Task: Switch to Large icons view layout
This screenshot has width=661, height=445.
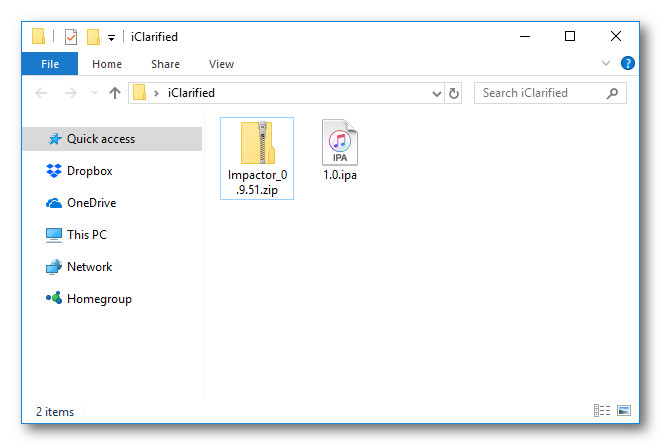Action: point(624,410)
